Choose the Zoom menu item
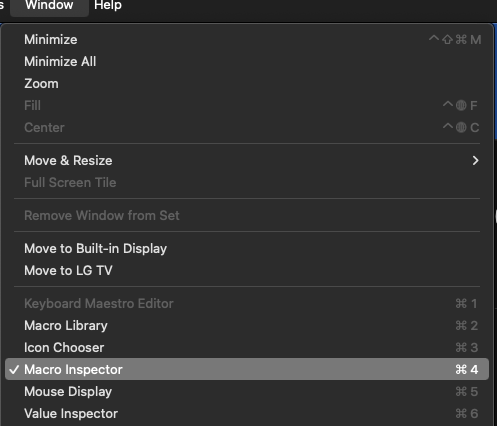The image size is (497, 426). point(247,84)
